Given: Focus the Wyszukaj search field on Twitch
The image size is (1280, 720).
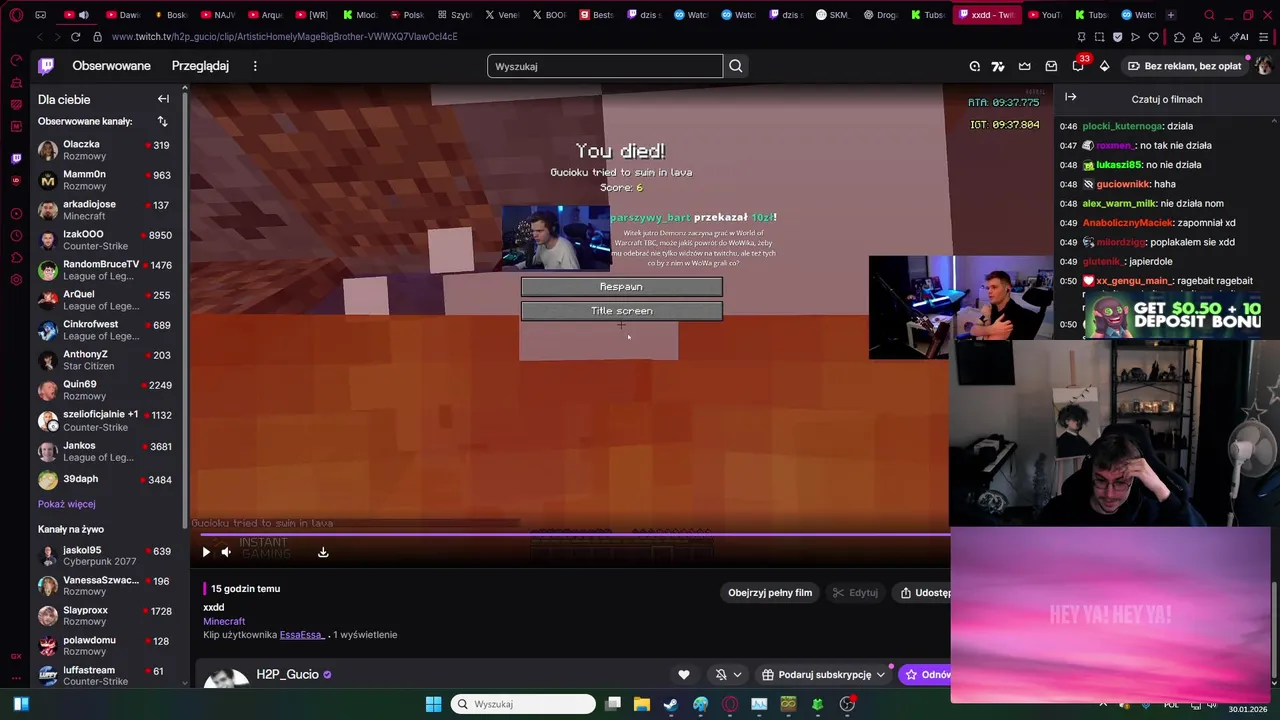Looking at the screenshot, I should [x=604, y=66].
